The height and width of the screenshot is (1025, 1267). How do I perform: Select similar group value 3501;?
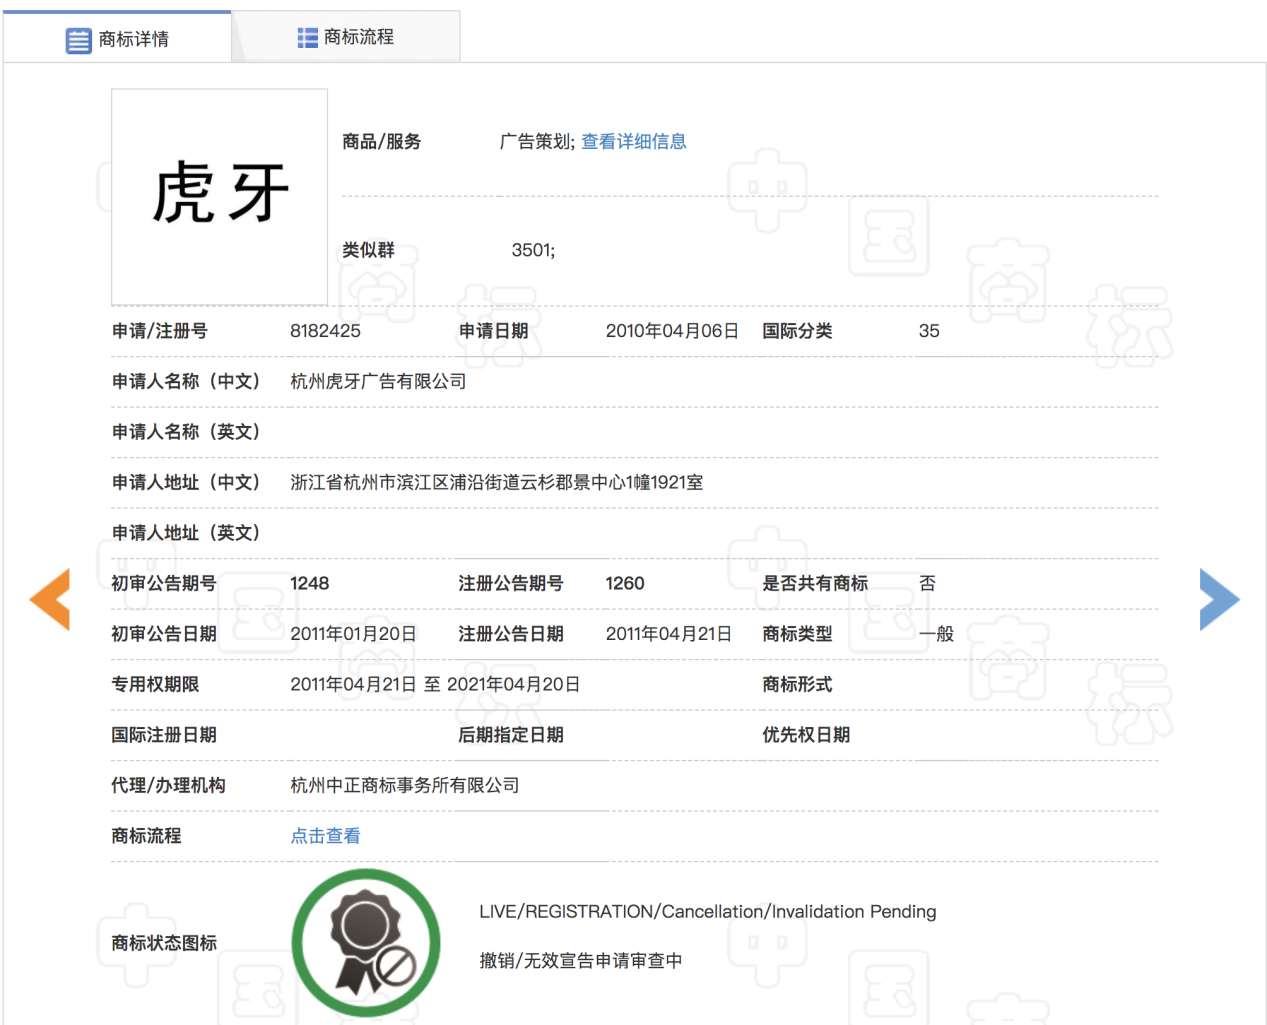pyautogui.click(x=533, y=250)
